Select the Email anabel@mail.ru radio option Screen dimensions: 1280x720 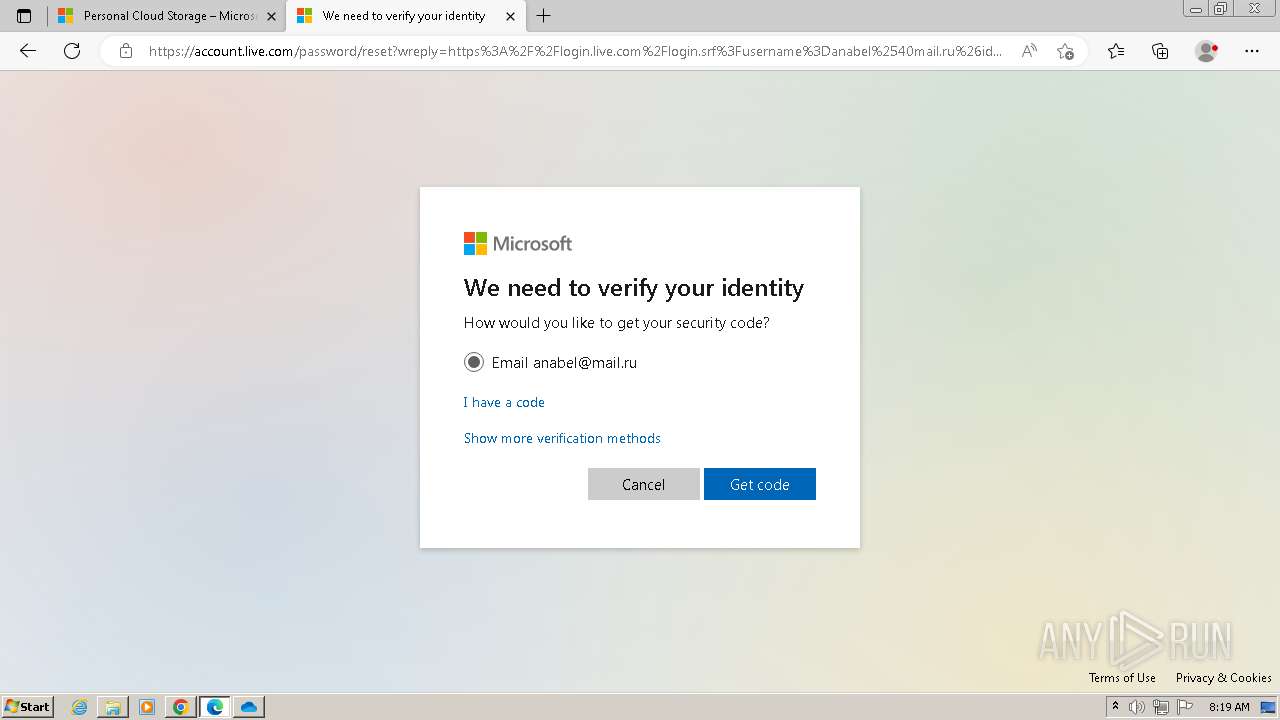click(x=474, y=362)
